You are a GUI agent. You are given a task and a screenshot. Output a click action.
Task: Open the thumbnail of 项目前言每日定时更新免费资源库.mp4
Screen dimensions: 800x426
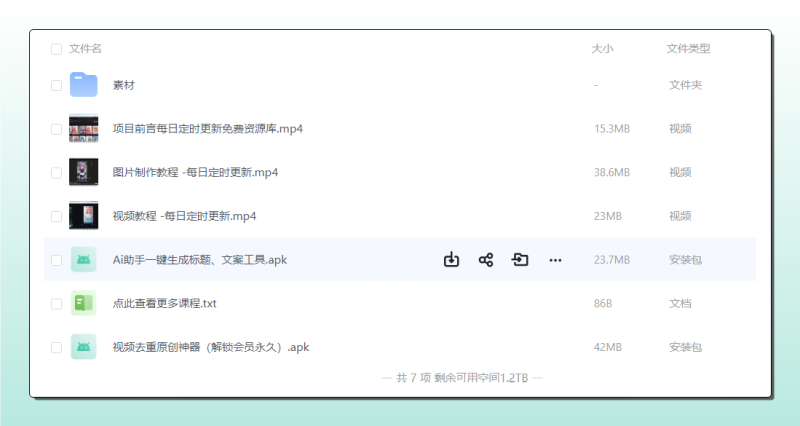pos(84,128)
